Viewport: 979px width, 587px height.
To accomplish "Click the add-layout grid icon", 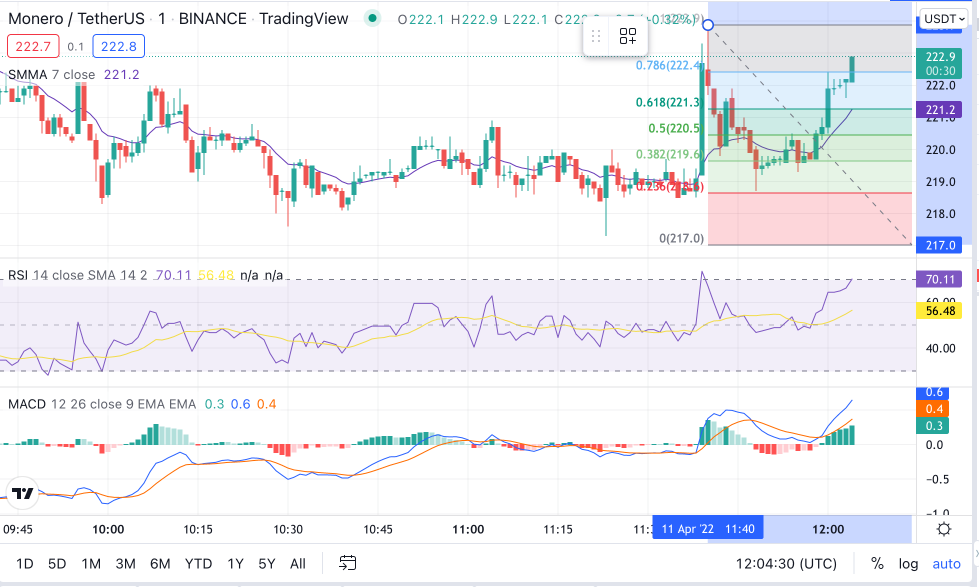I will point(627,36).
